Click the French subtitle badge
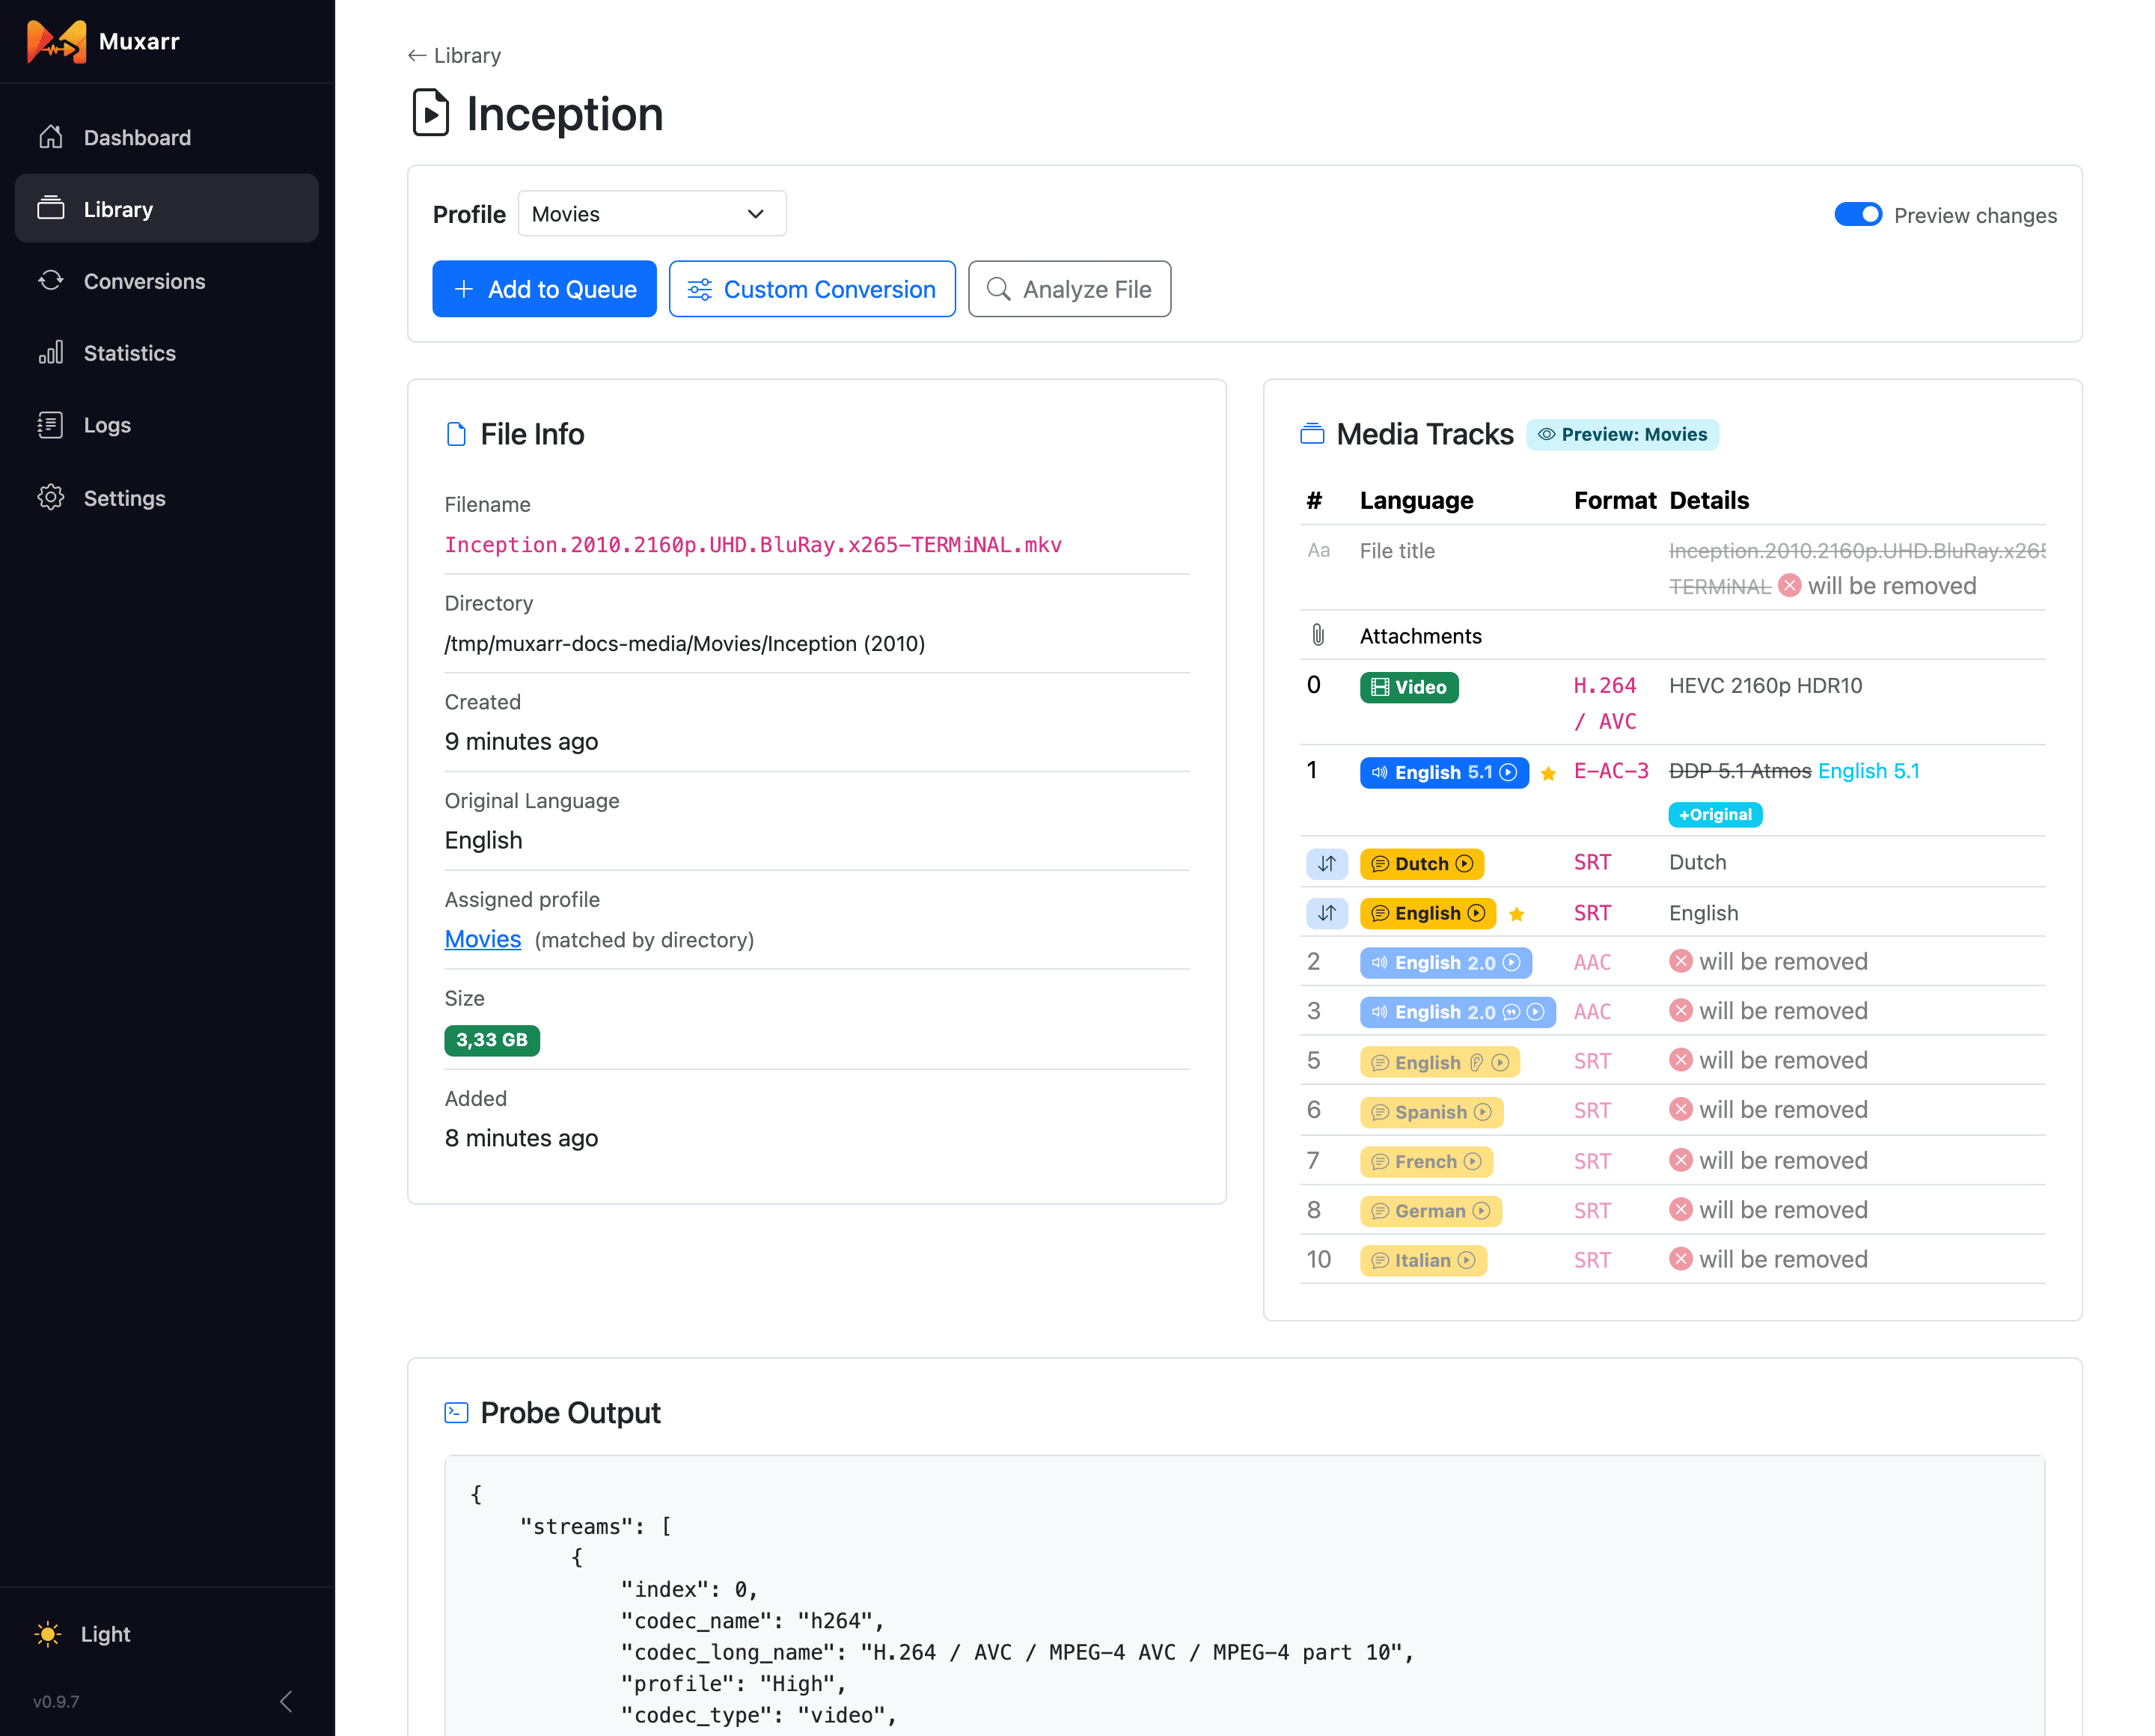The width and height of the screenshot is (2155, 1736). (x=1427, y=1161)
